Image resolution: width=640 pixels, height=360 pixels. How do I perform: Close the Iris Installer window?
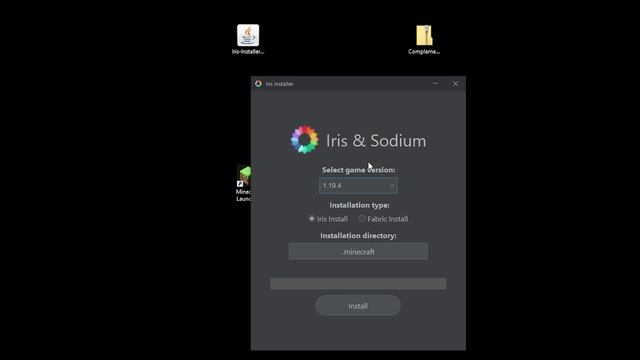455,84
